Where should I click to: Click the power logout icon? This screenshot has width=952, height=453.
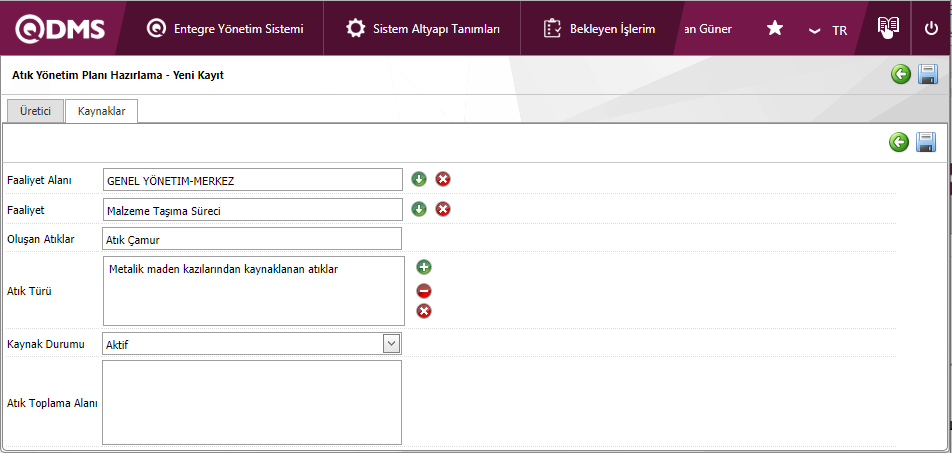pos(931,29)
